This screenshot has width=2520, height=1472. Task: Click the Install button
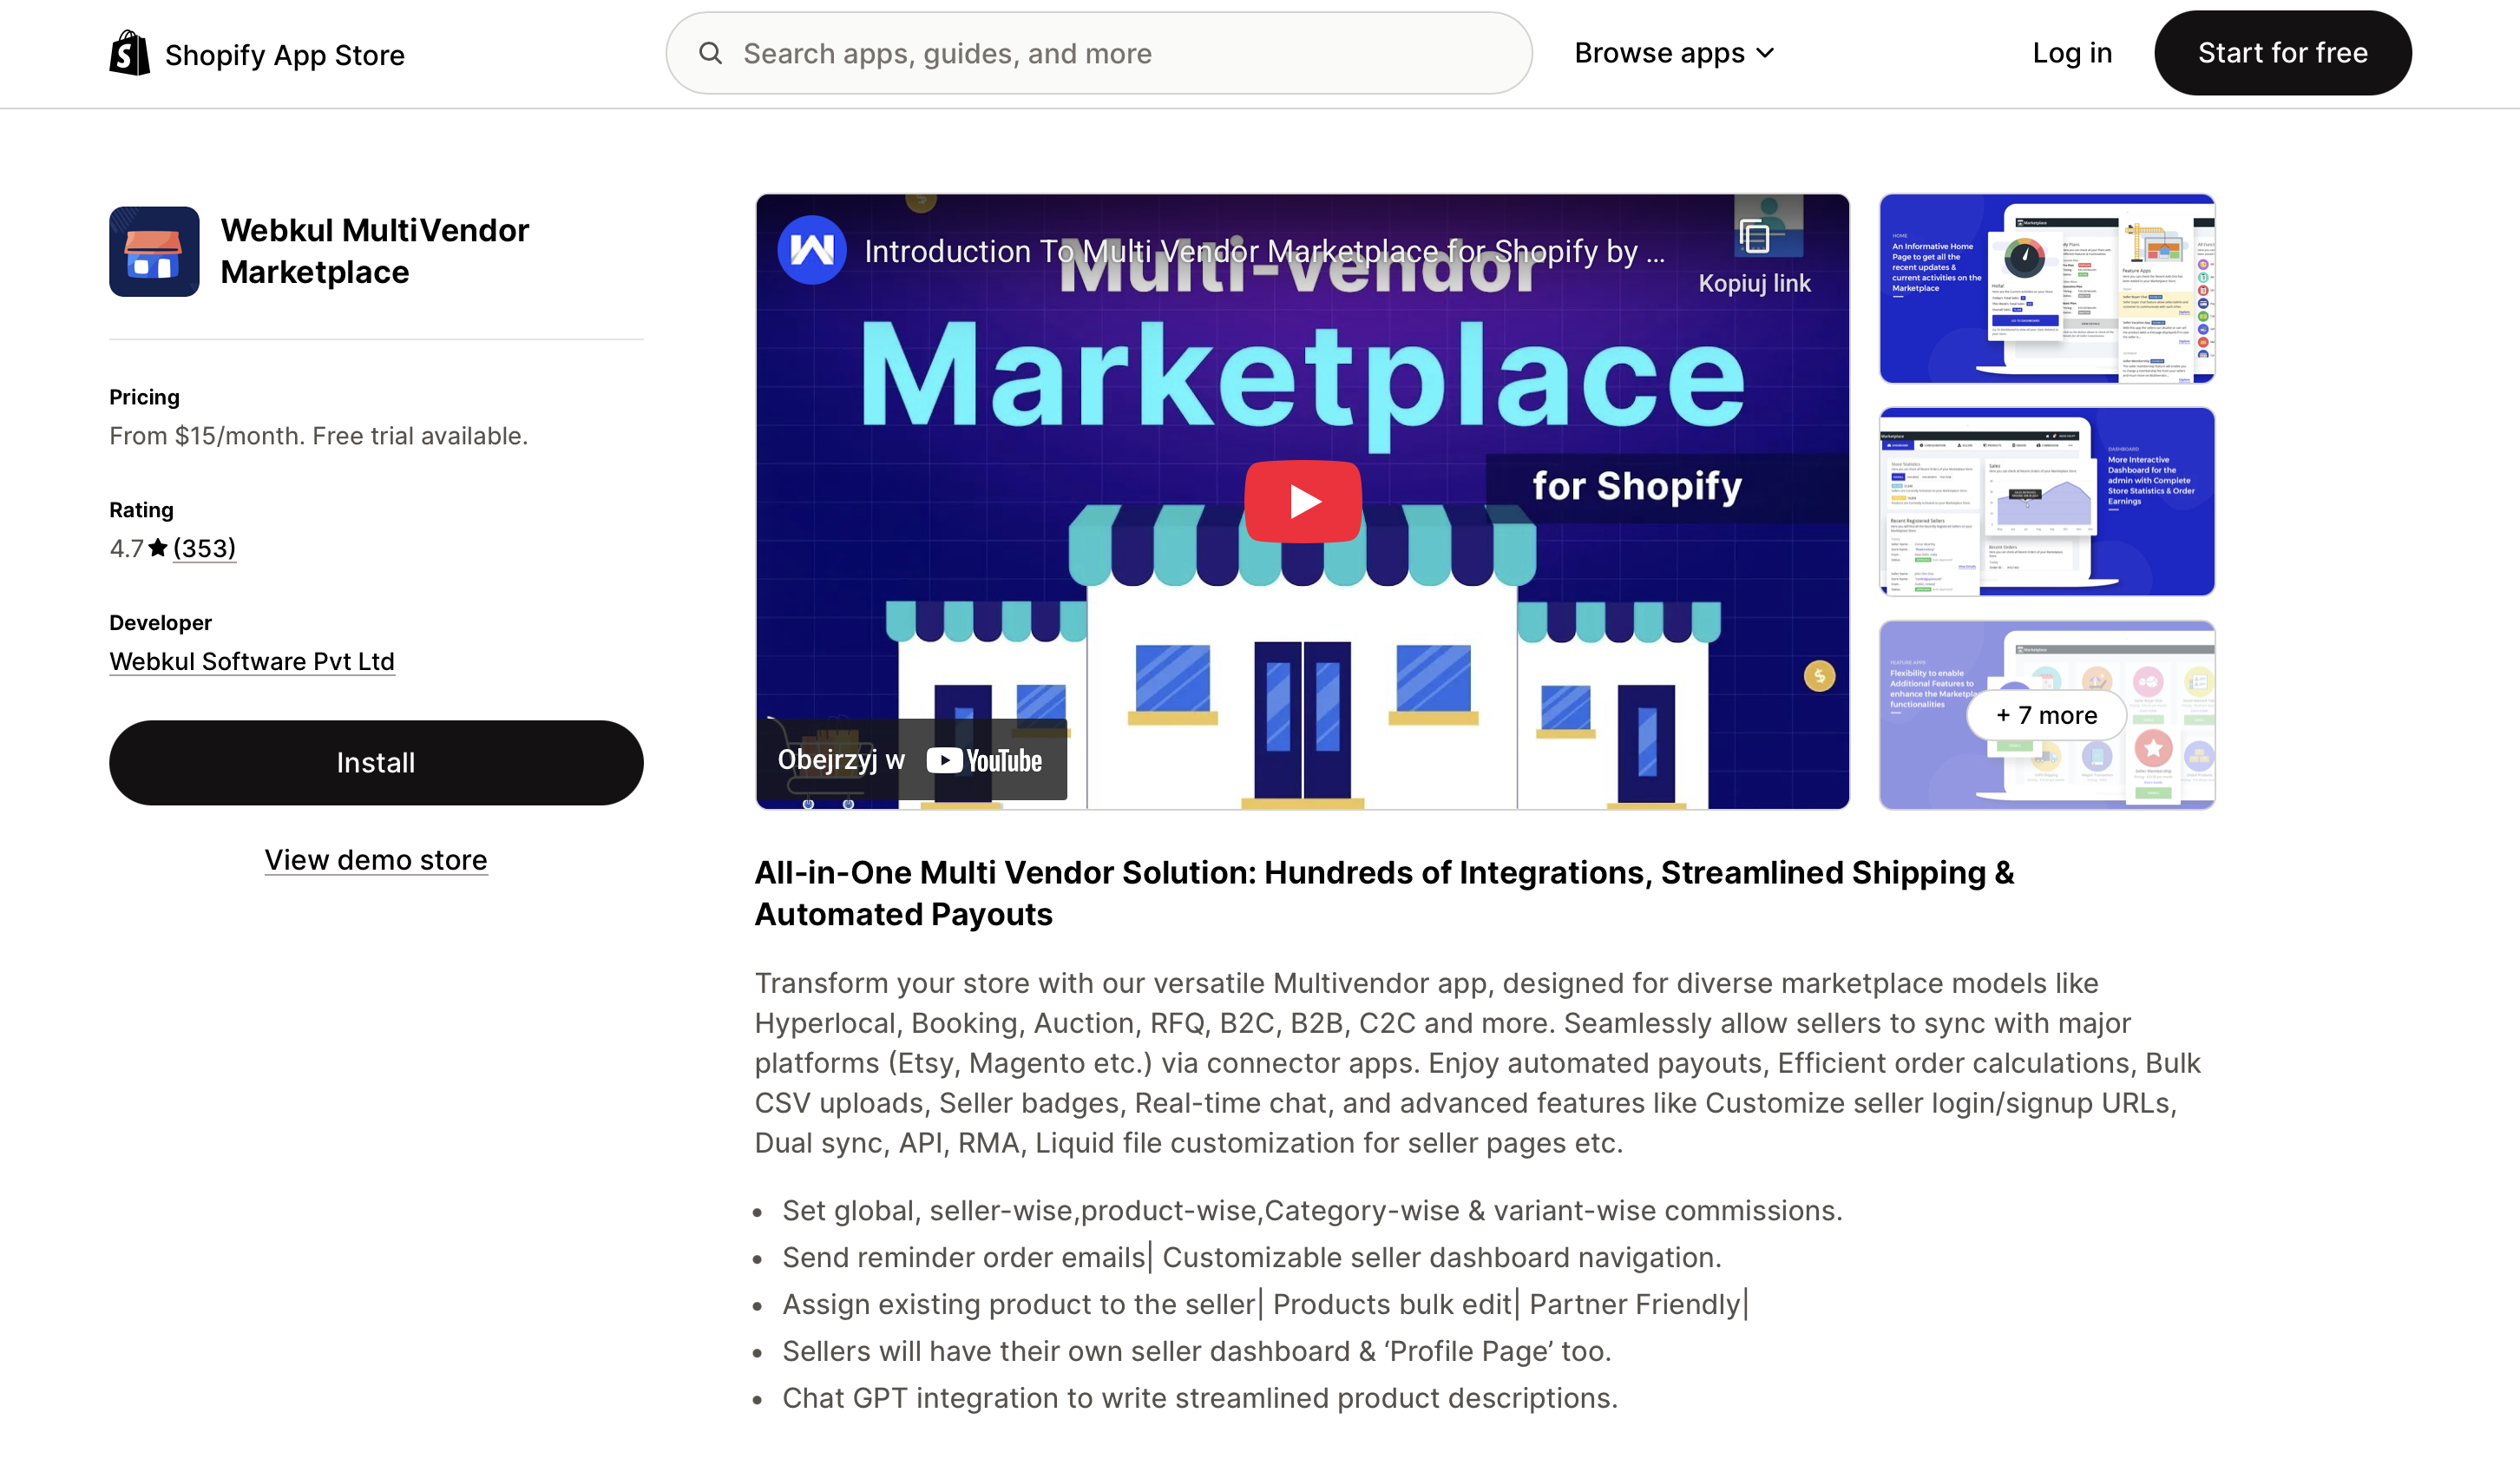(x=376, y=763)
